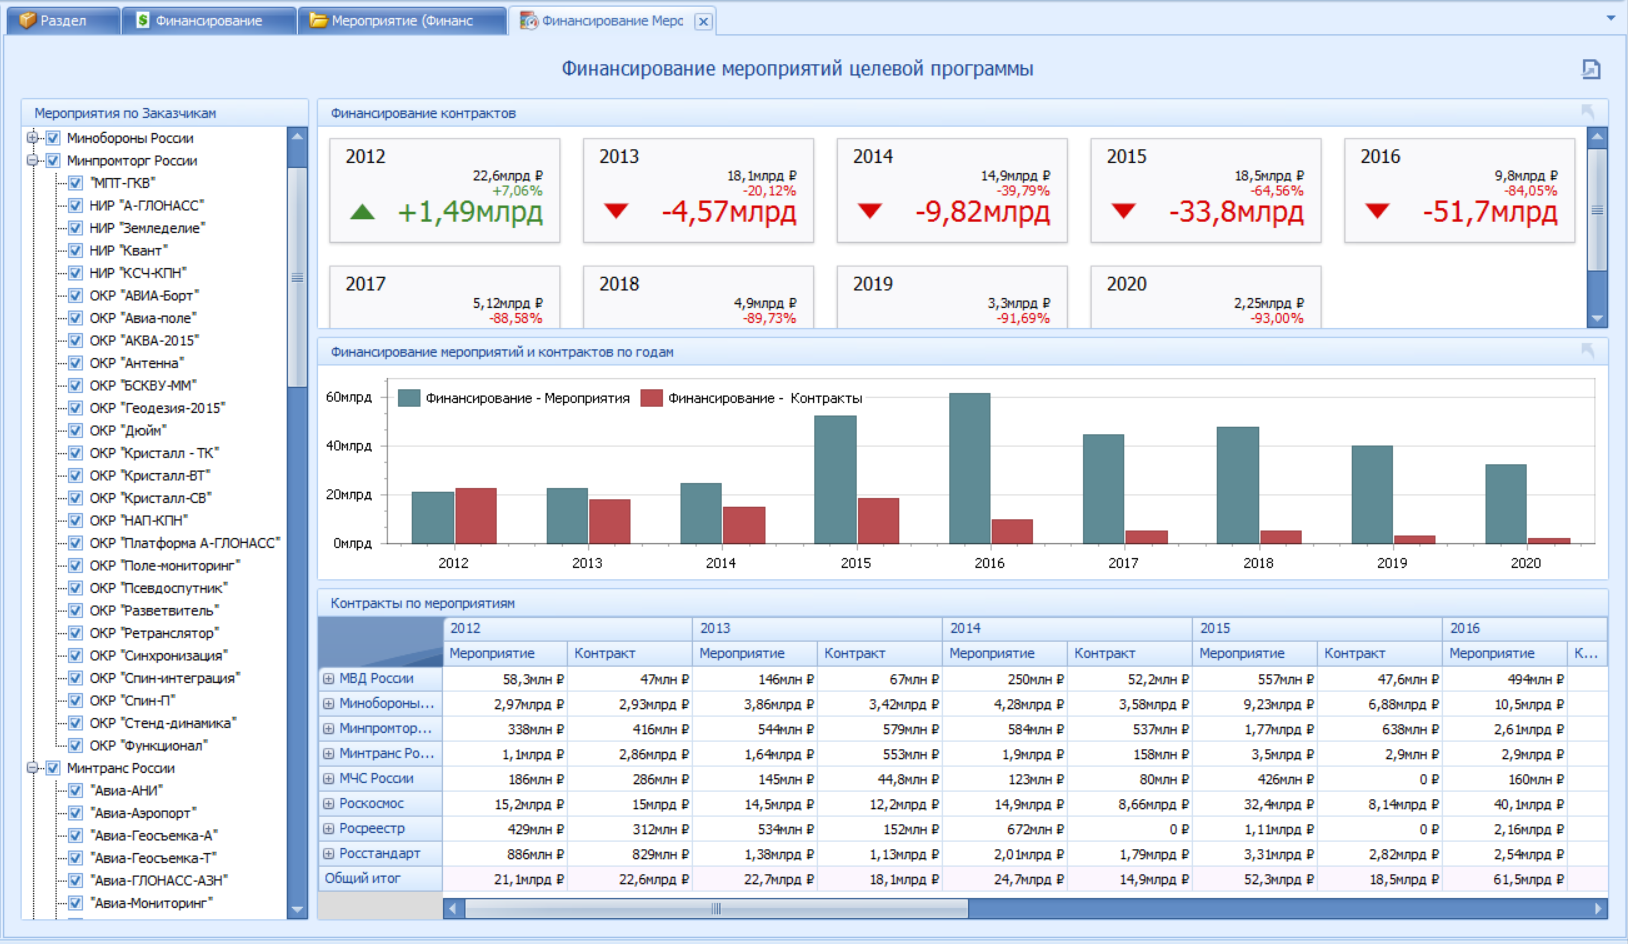
Task: Click the tall 2016 Мероприятия chart bar
Action: point(969,468)
